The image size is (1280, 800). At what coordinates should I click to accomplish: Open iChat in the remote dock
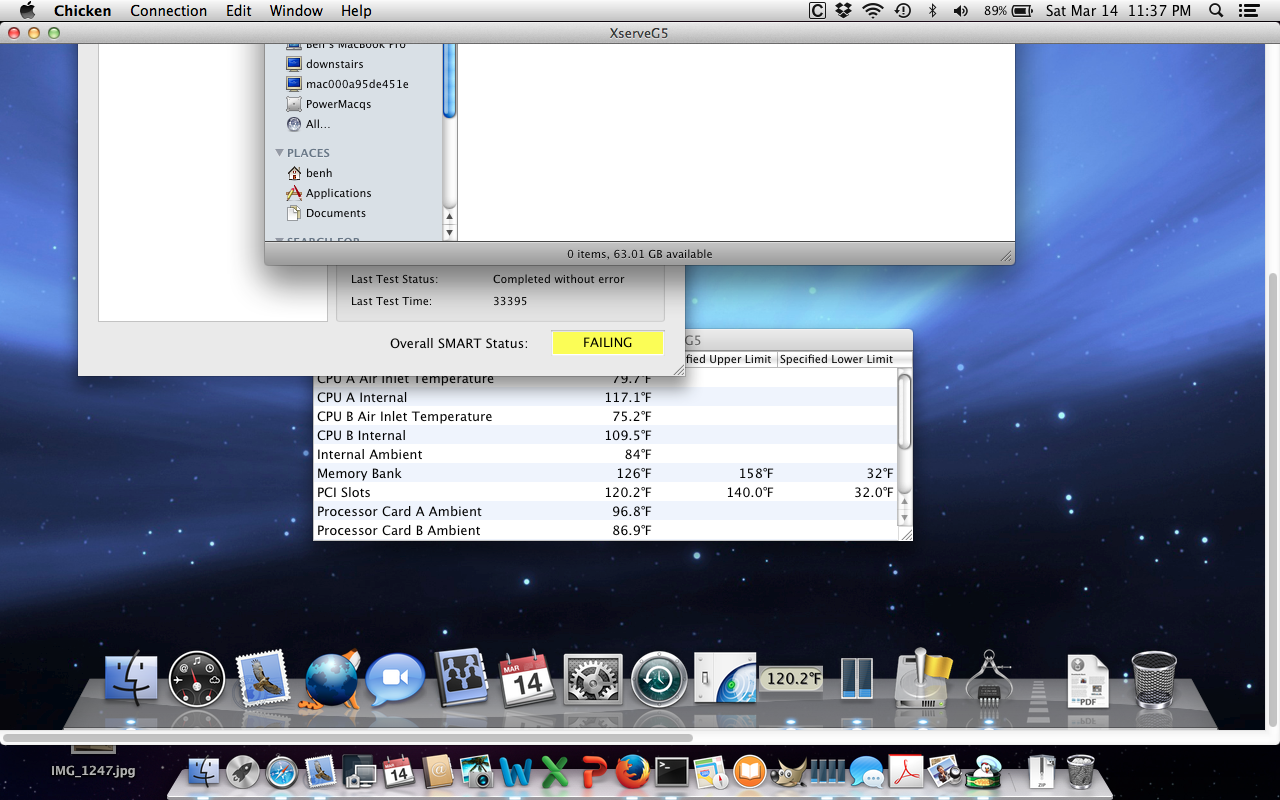click(x=394, y=681)
